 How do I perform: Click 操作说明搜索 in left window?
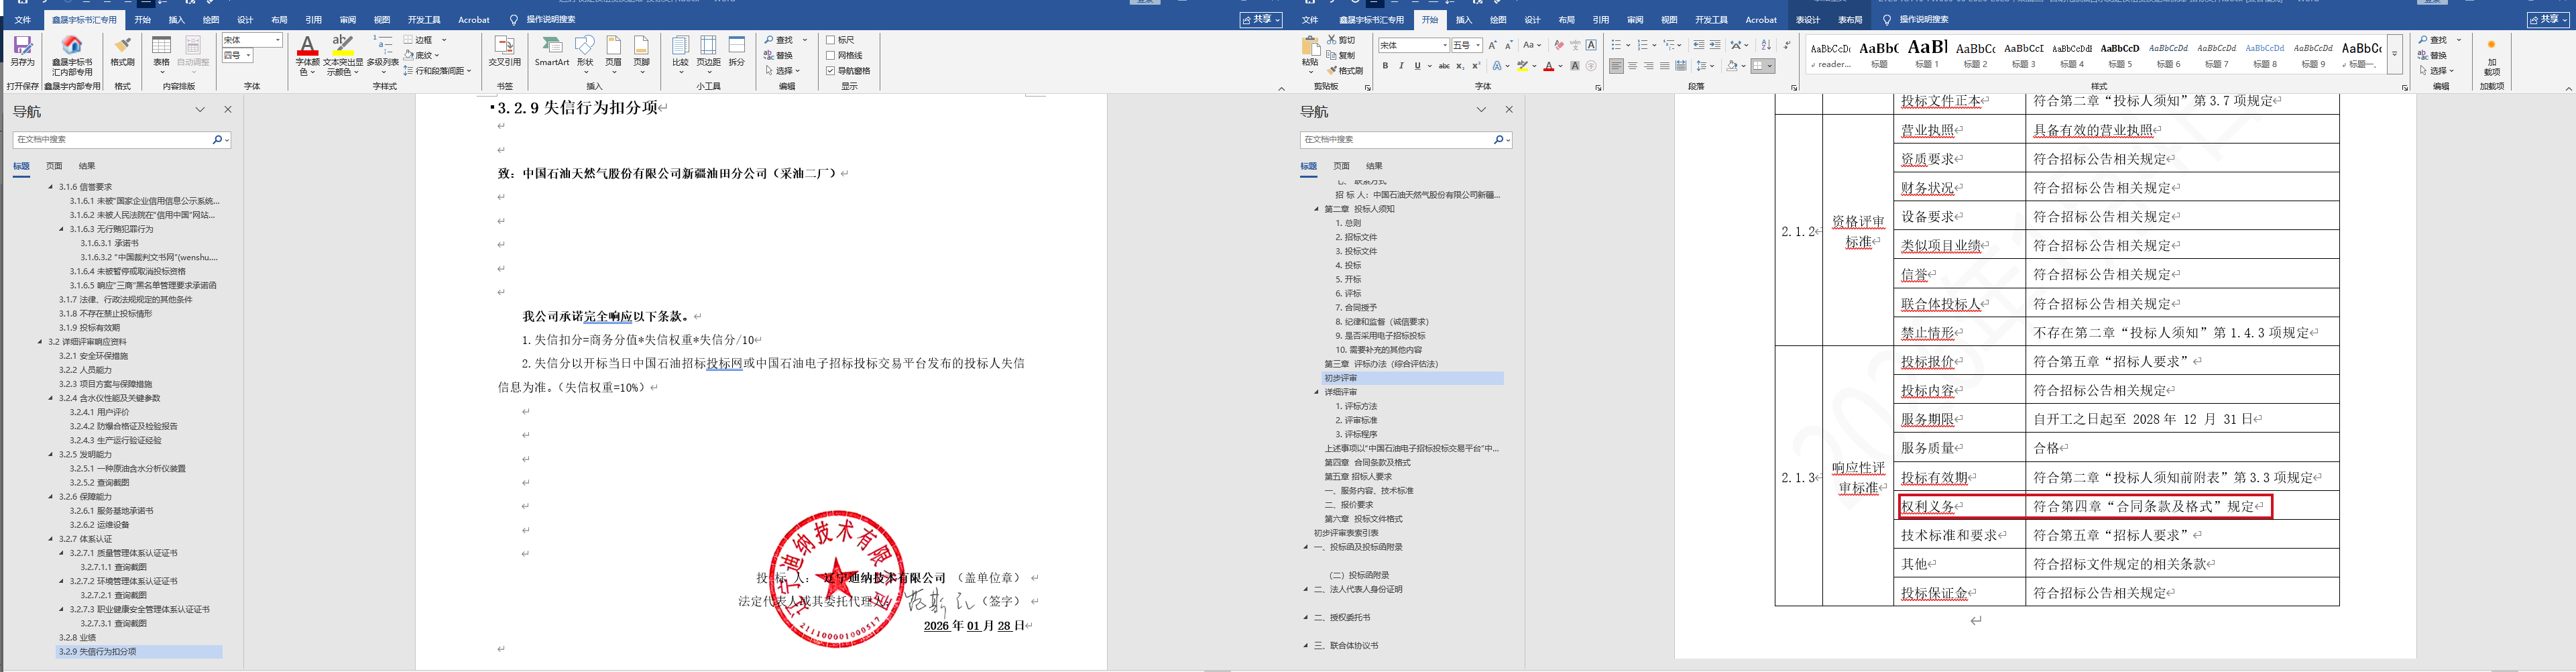coord(551,19)
